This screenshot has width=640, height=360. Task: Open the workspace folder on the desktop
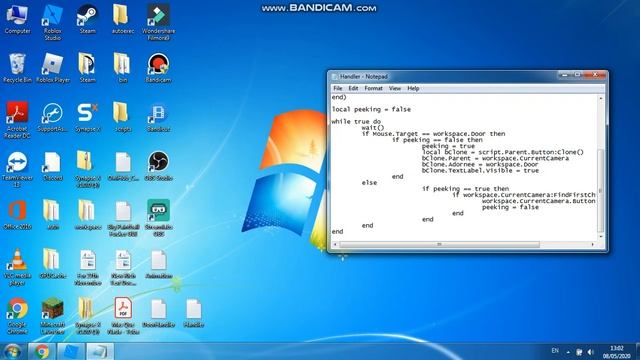pos(87,215)
